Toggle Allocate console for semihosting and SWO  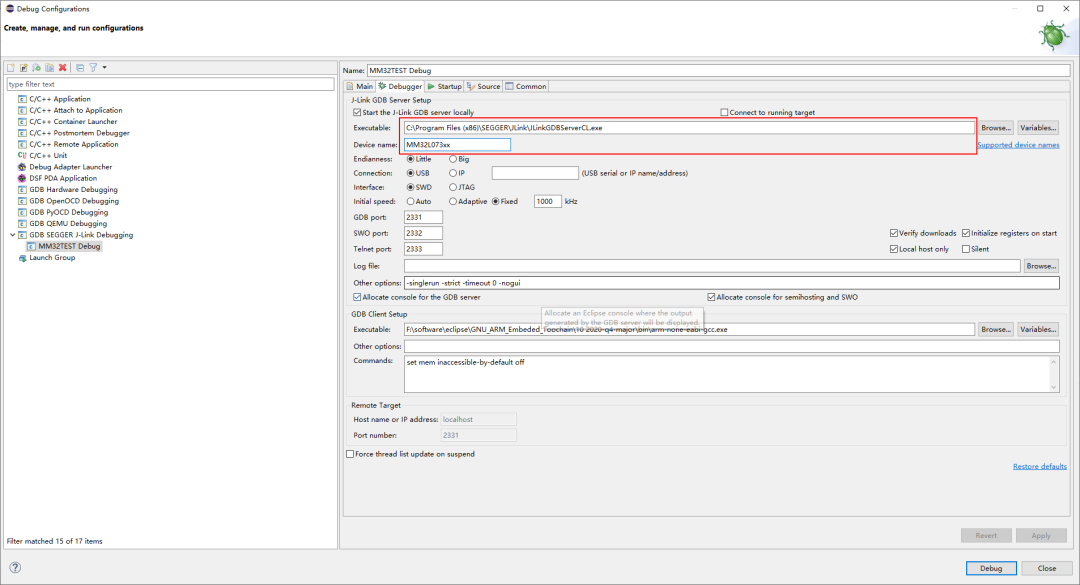[x=711, y=297]
